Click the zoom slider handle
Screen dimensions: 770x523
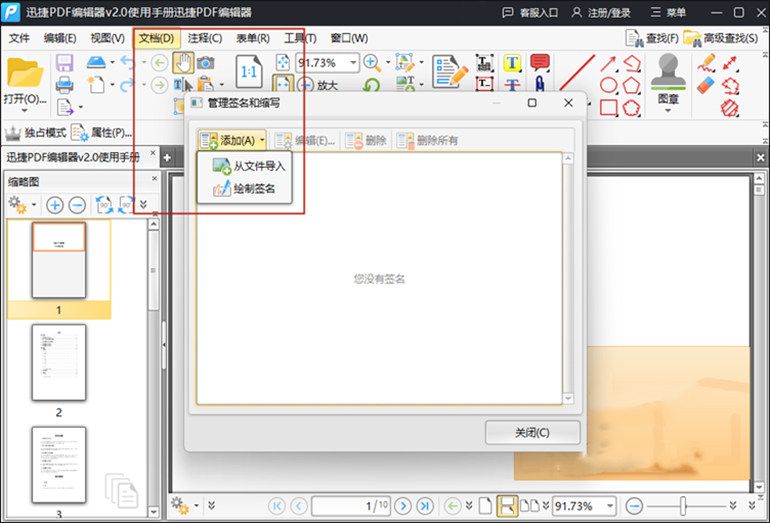click(x=683, y=506)
